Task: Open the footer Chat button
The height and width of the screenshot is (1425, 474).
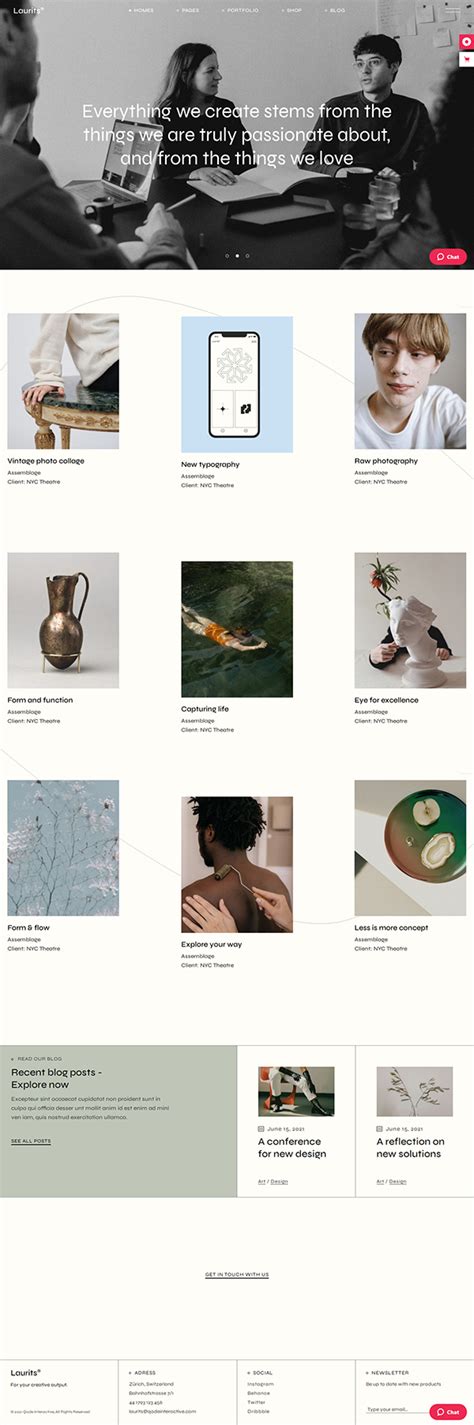Action: tap(448, 1412)
